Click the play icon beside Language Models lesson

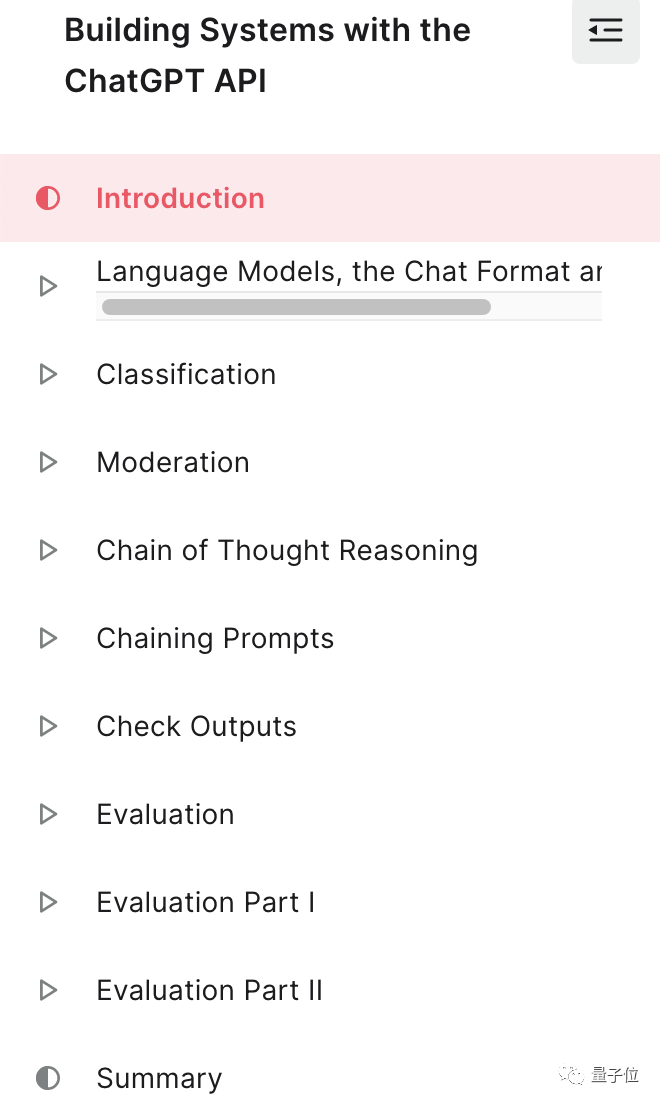click(x=48, y=286)
